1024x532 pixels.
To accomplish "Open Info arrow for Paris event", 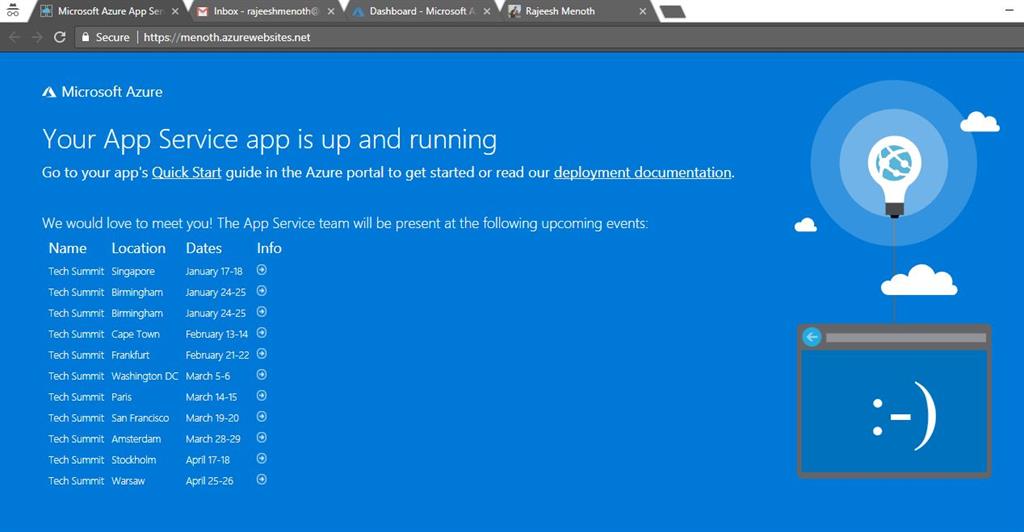I will point(262,396).
